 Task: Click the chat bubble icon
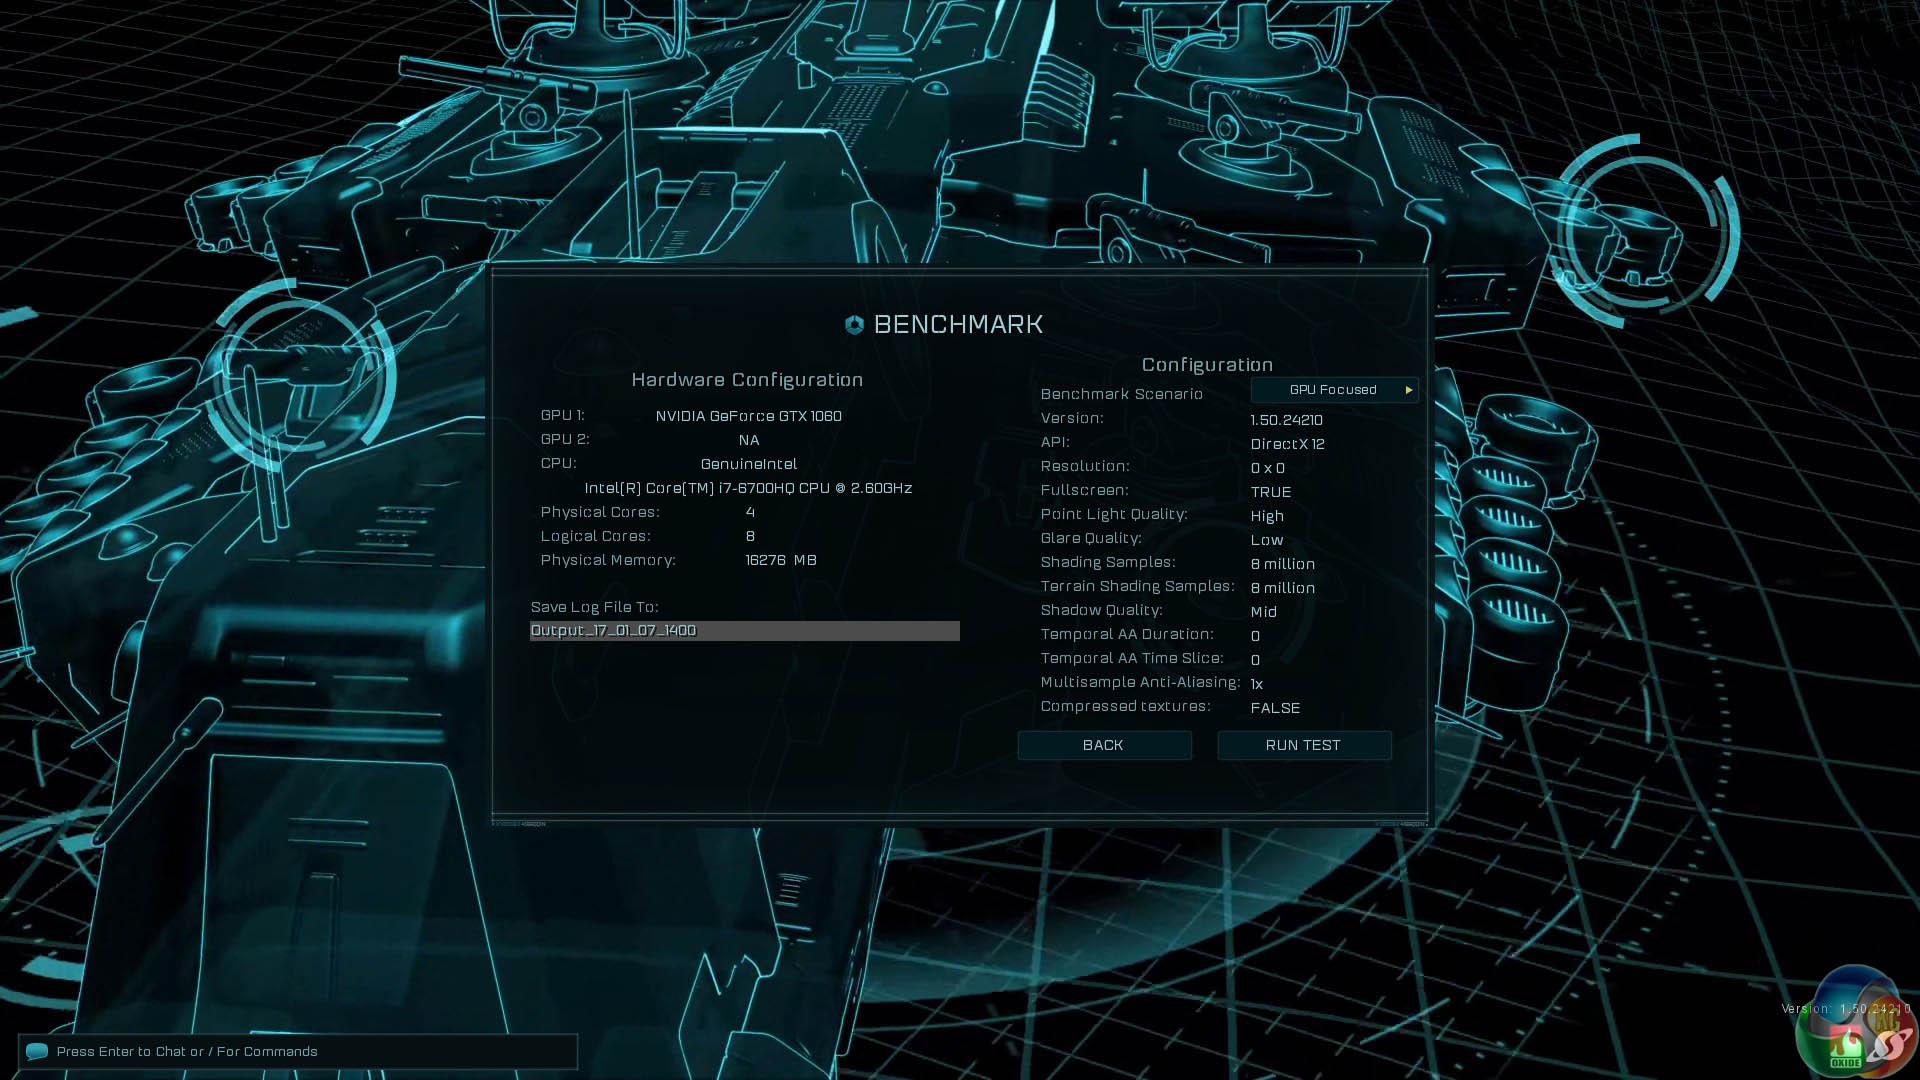point(37,1051)
